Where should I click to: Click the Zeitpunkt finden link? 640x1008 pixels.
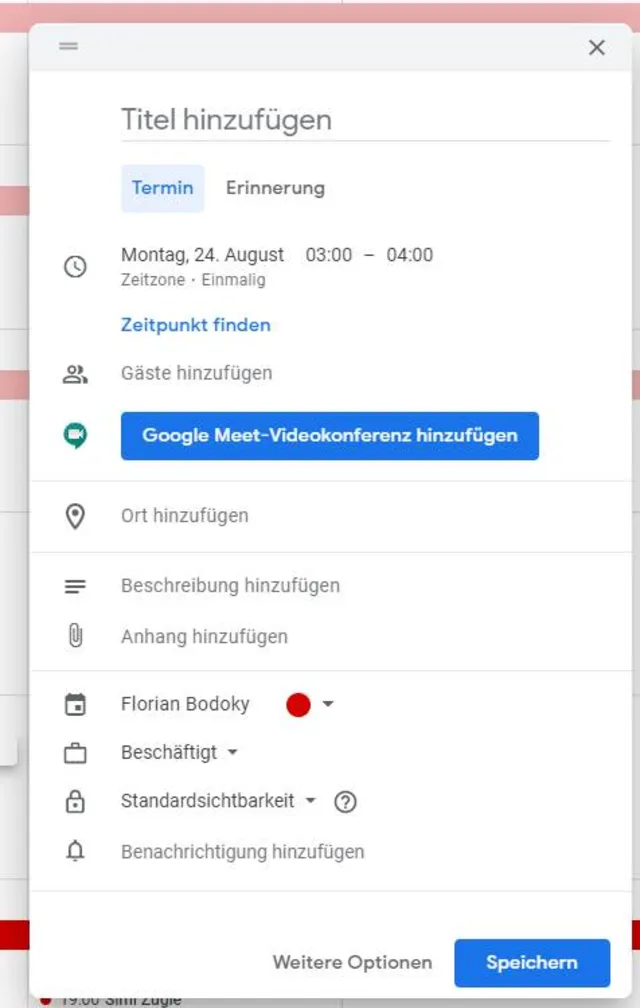(x=196, y=325)
